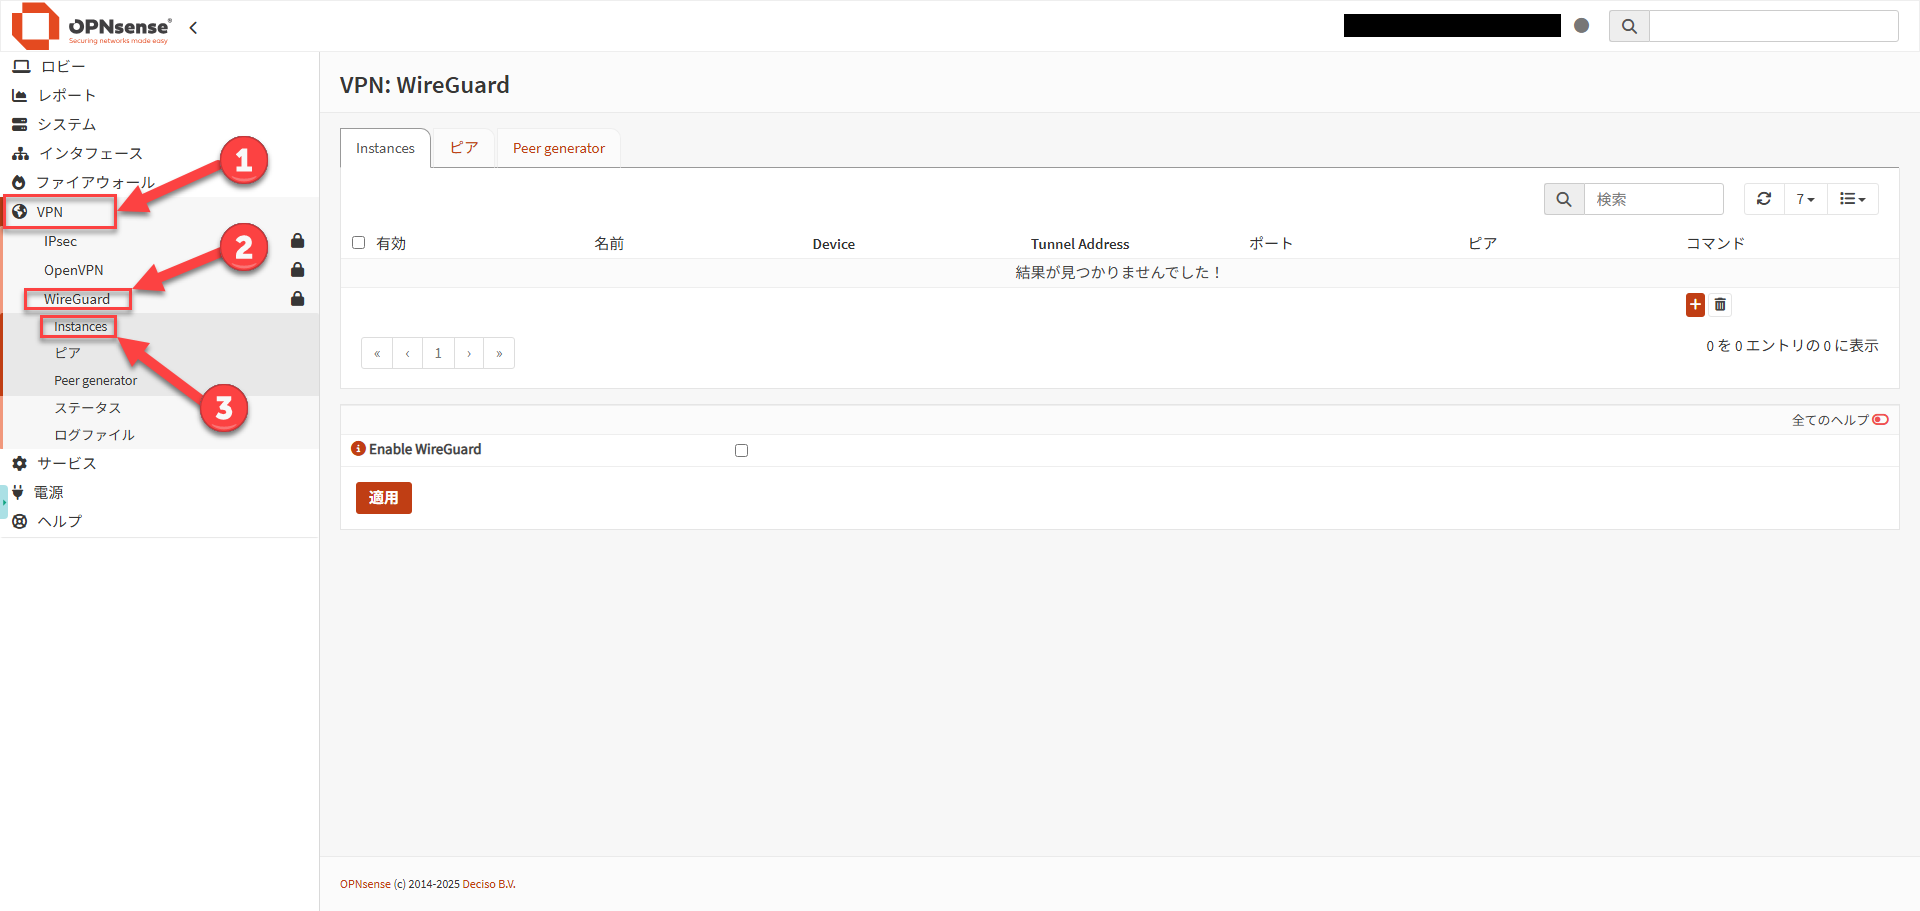Image resolution: width=1920 pixels, height=911 pixels.
Task: Click the 検索 table search field
Action: point(1653,199)
